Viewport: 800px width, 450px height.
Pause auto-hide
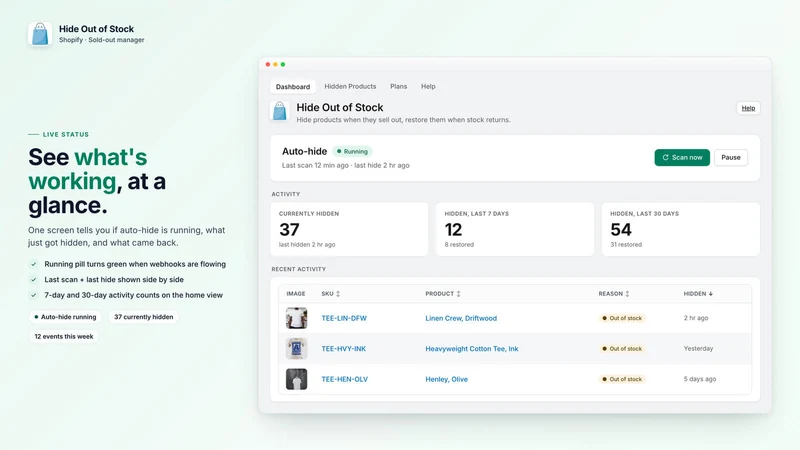731,158
